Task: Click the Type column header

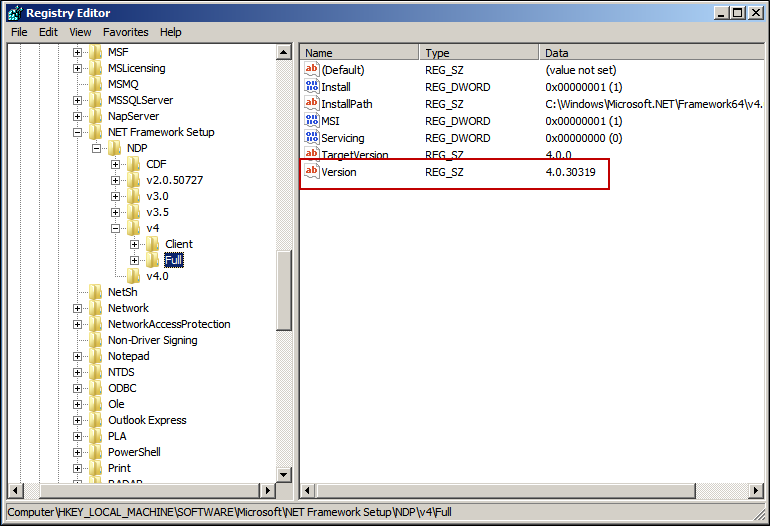Action: tap(479, 53)
